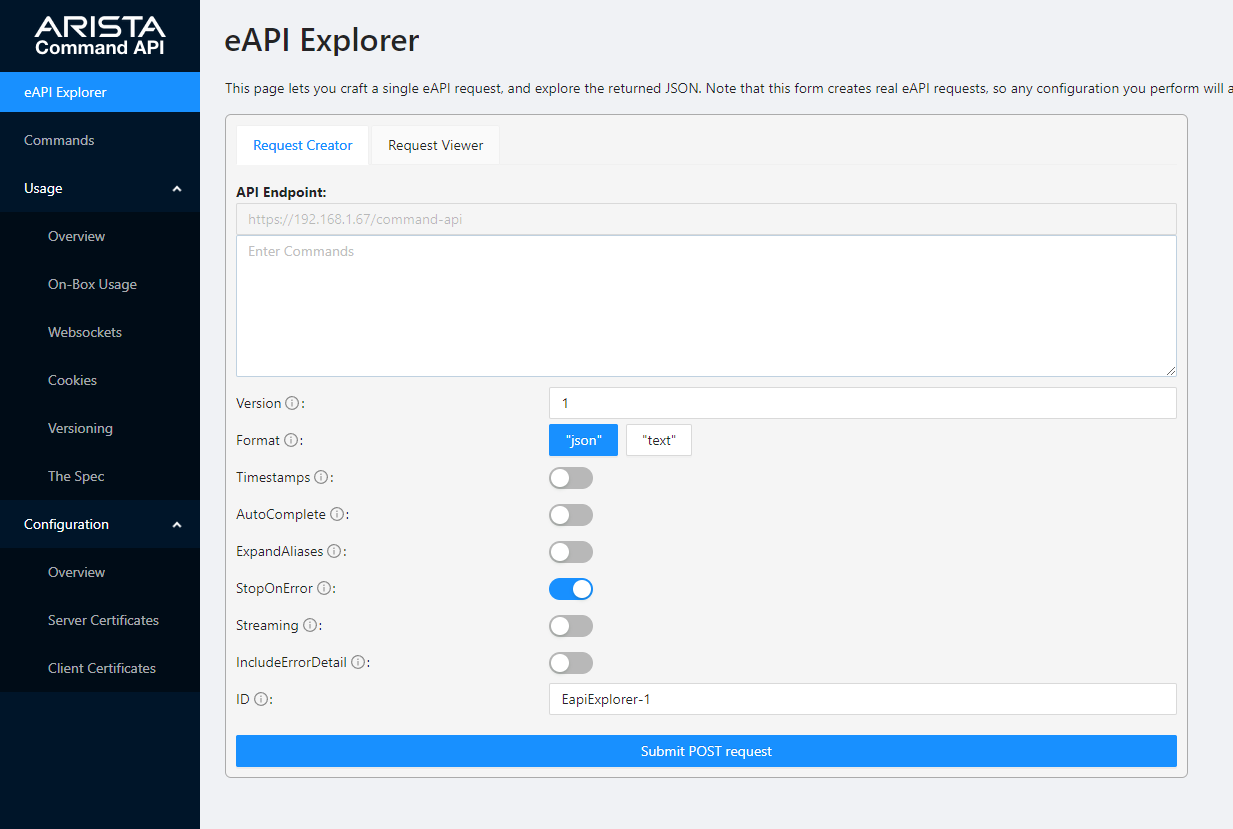Collapse the Configuration sidebar section
This screenshot has height=829, width=1233.
click(x=100, y=524)
